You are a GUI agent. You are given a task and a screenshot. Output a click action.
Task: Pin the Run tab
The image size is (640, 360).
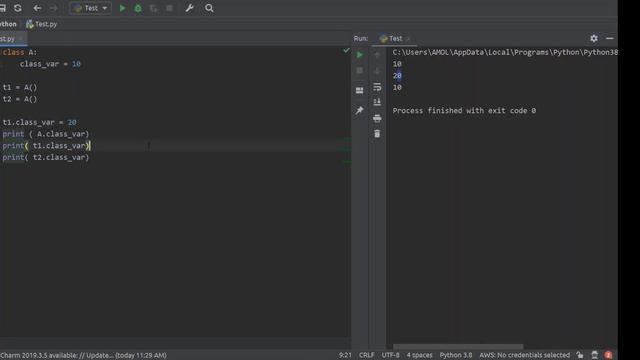360,110
